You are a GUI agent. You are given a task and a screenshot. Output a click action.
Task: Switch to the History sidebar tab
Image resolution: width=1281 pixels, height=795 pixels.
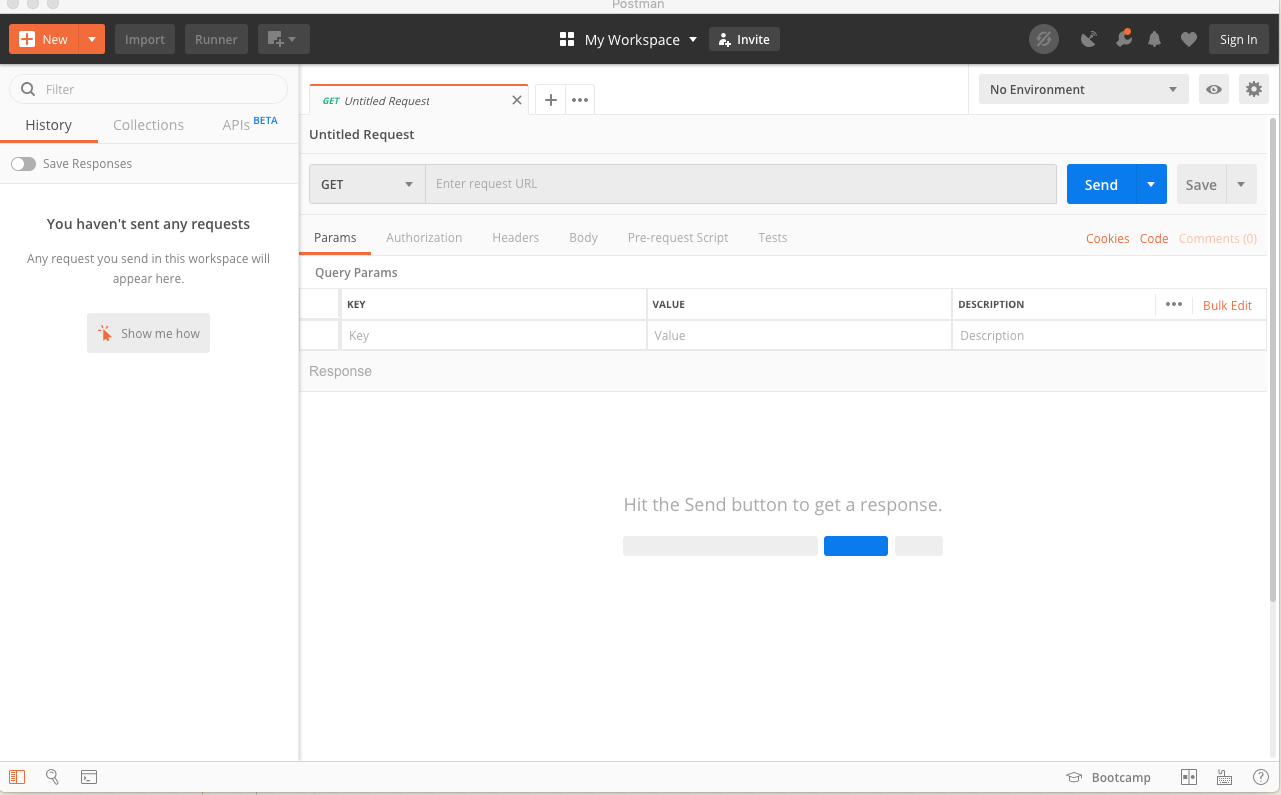[49, 125]
